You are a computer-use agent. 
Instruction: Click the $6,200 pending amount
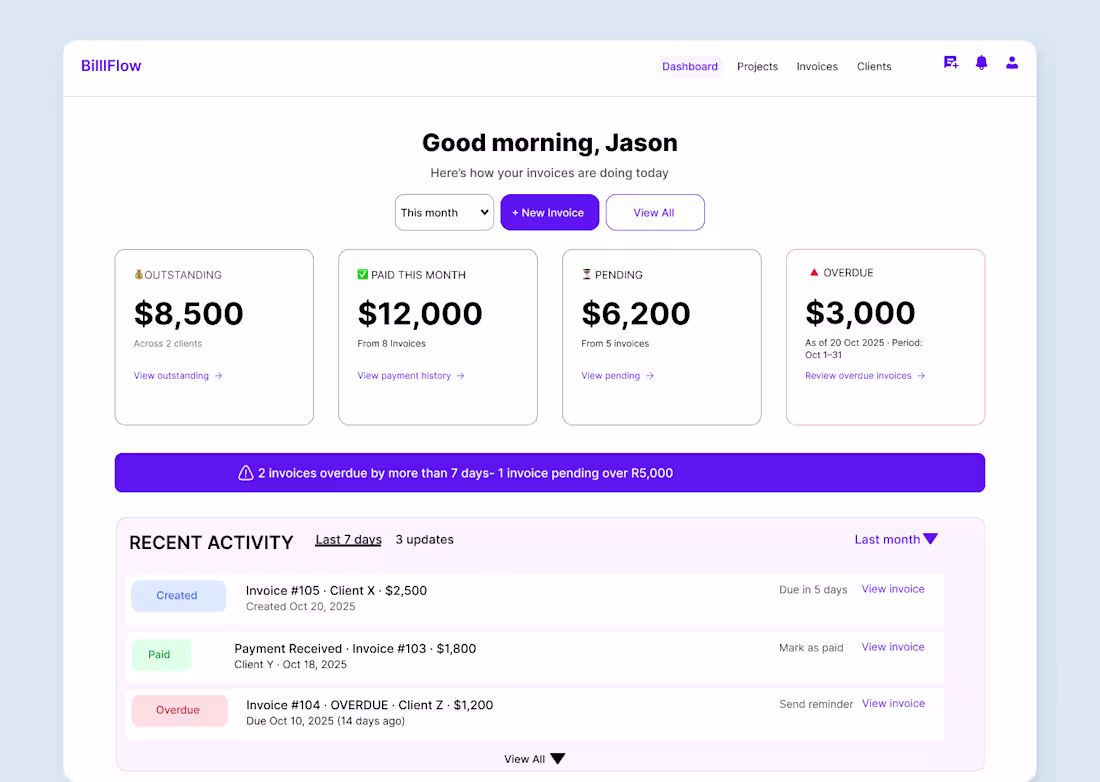(636, 314)
